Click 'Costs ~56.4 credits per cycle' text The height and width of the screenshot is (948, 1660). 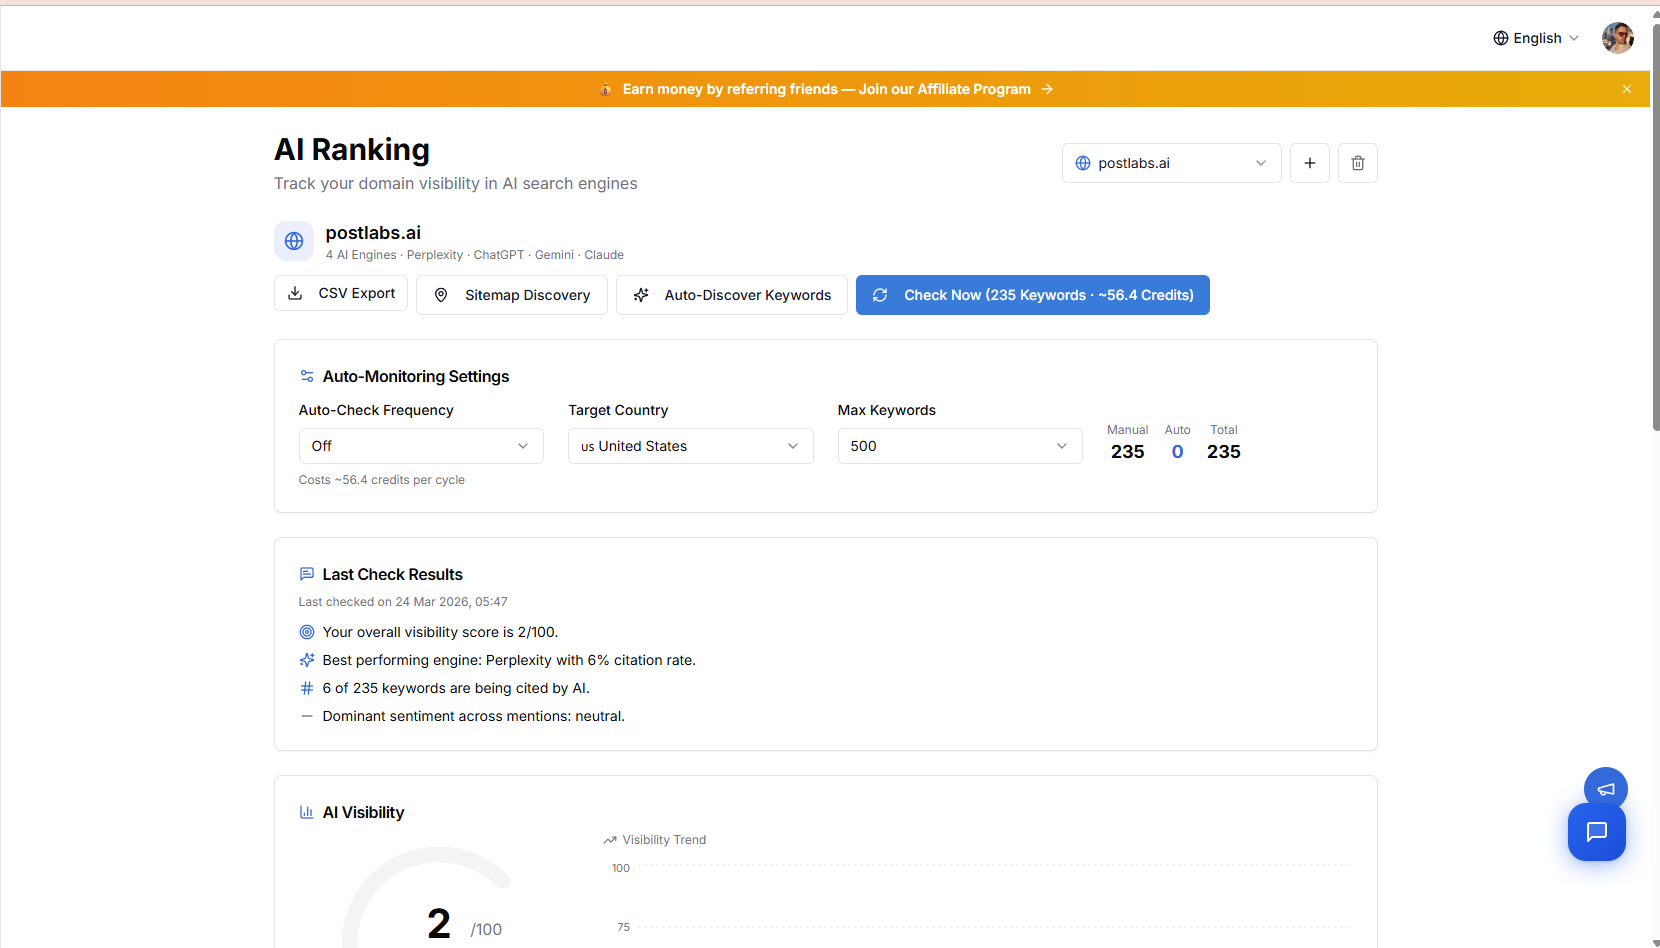pyautogui.click(x=382, y=480)
